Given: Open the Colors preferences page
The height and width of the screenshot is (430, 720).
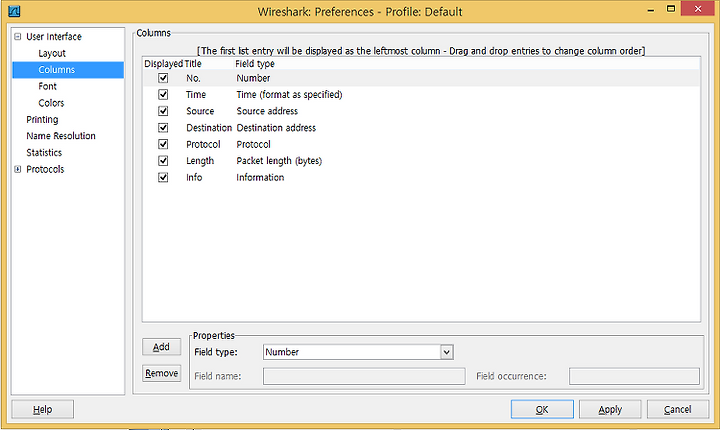Looking at the screenshot, I should pyautogui.click(x=51, y=103).
